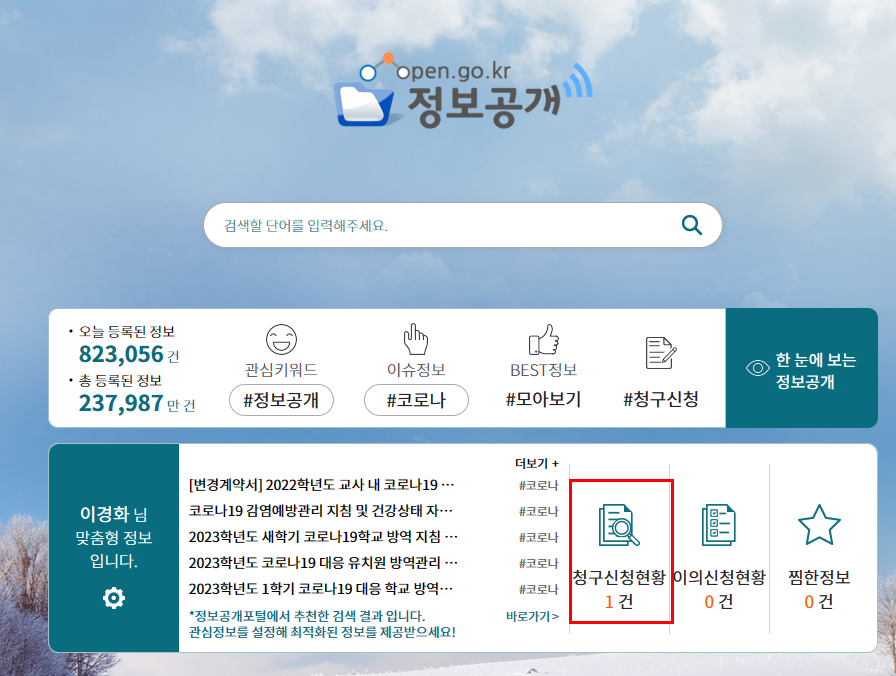
Task: Click the document with pencil icon
Action: tap(661, 353)
